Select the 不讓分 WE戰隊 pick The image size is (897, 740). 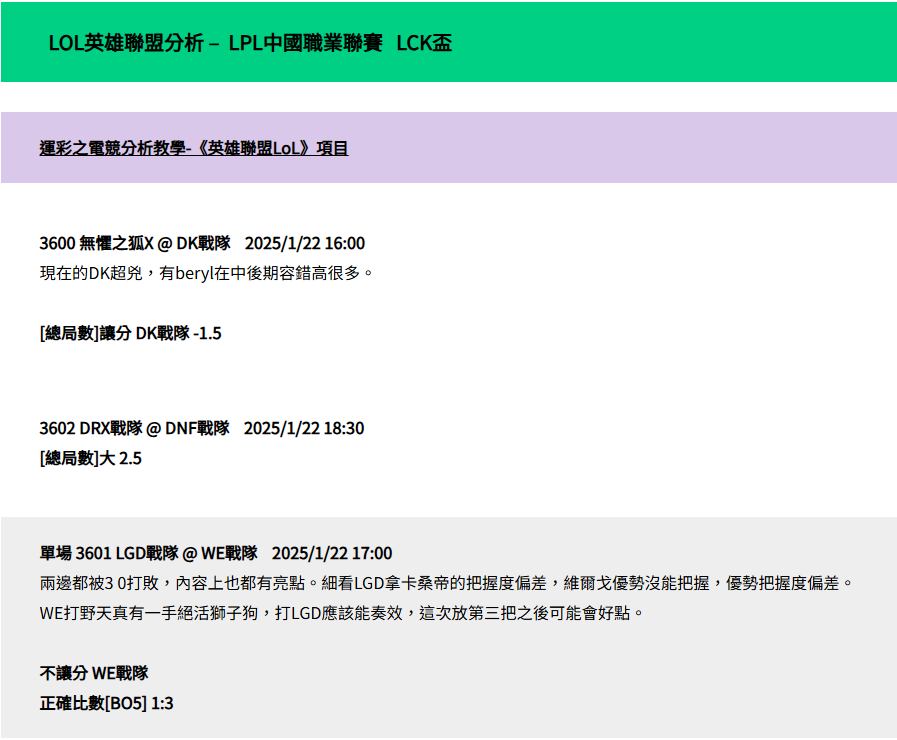[94, 673]
